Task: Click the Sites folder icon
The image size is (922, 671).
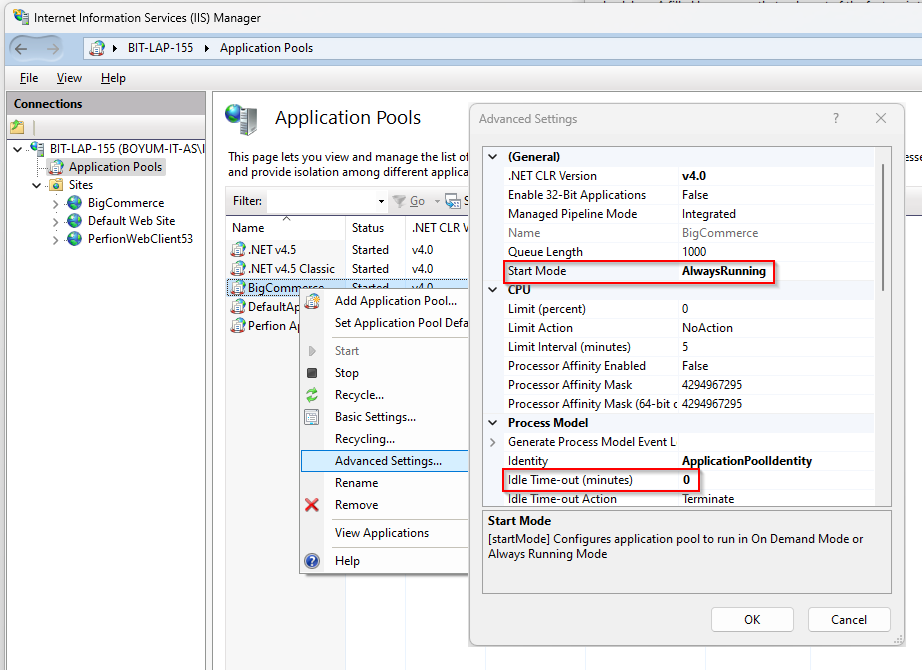Action: coord(56,185)
